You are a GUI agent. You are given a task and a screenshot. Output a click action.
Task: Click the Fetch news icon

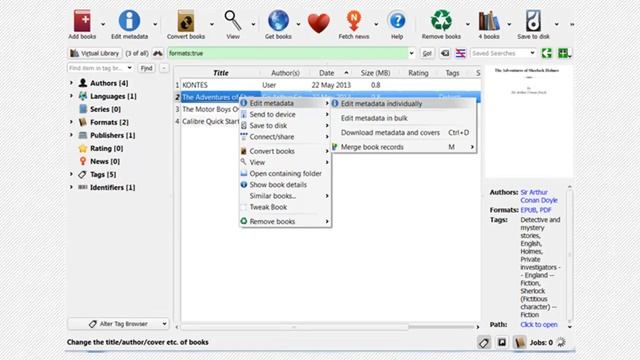click(x=353, y=21)
